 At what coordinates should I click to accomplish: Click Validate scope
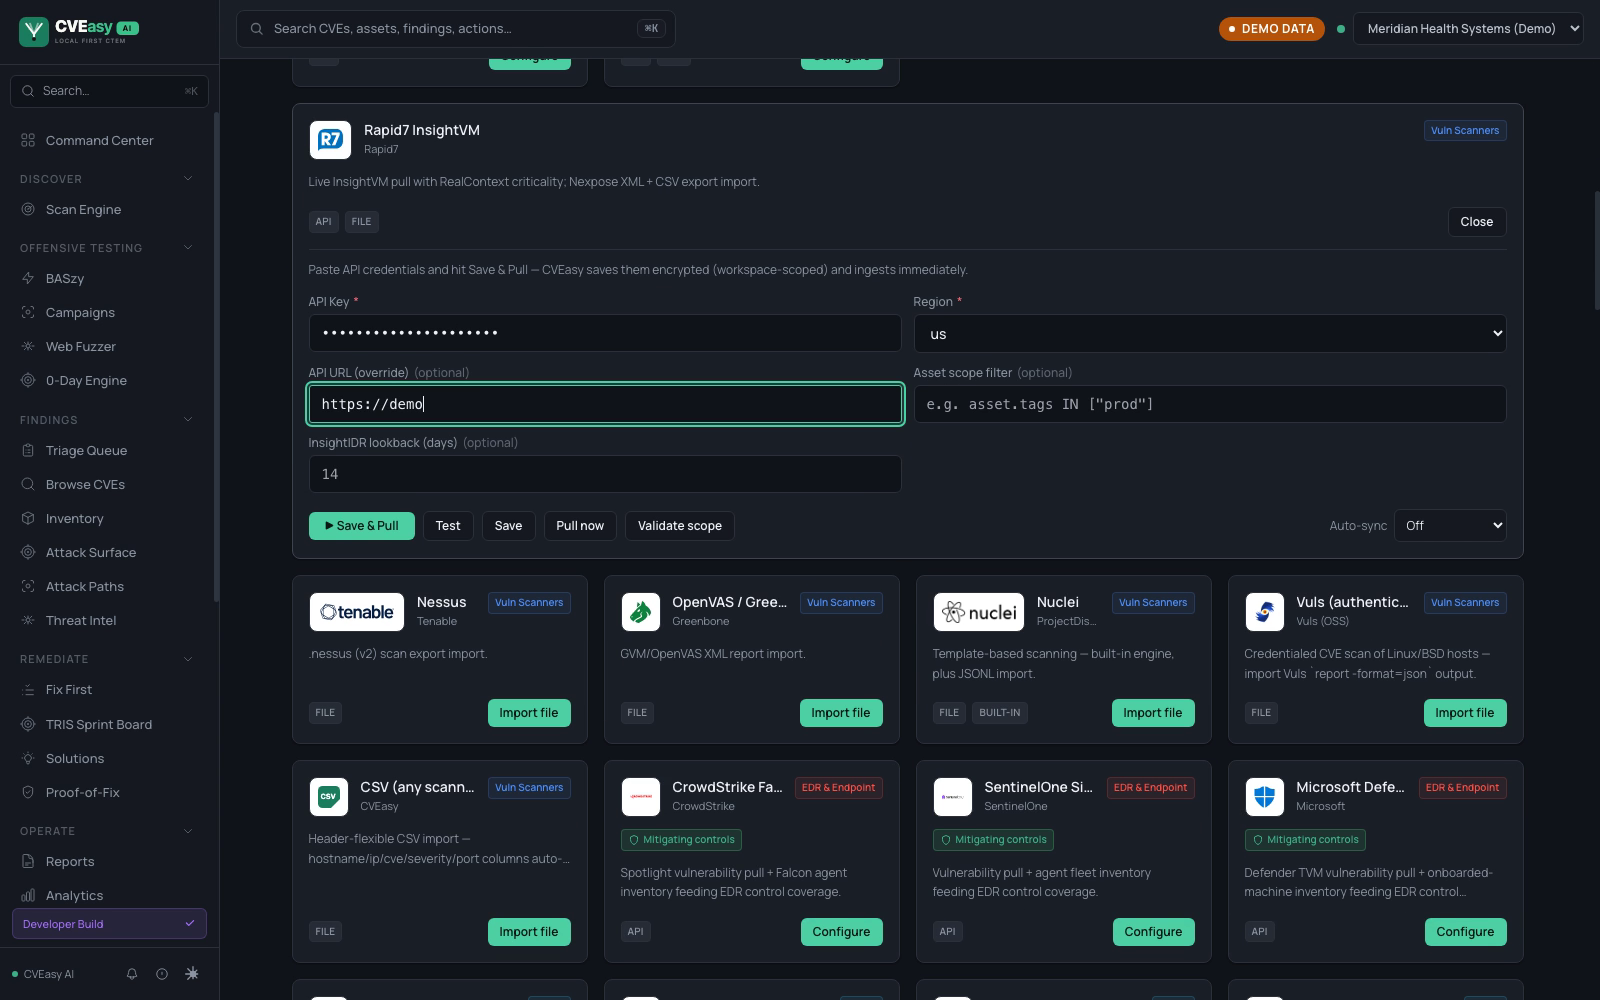[680, 526]
